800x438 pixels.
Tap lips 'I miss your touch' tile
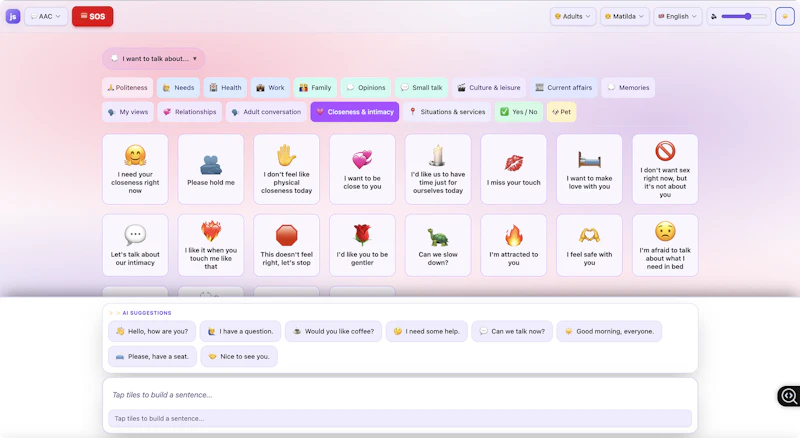tap(514, 169)
